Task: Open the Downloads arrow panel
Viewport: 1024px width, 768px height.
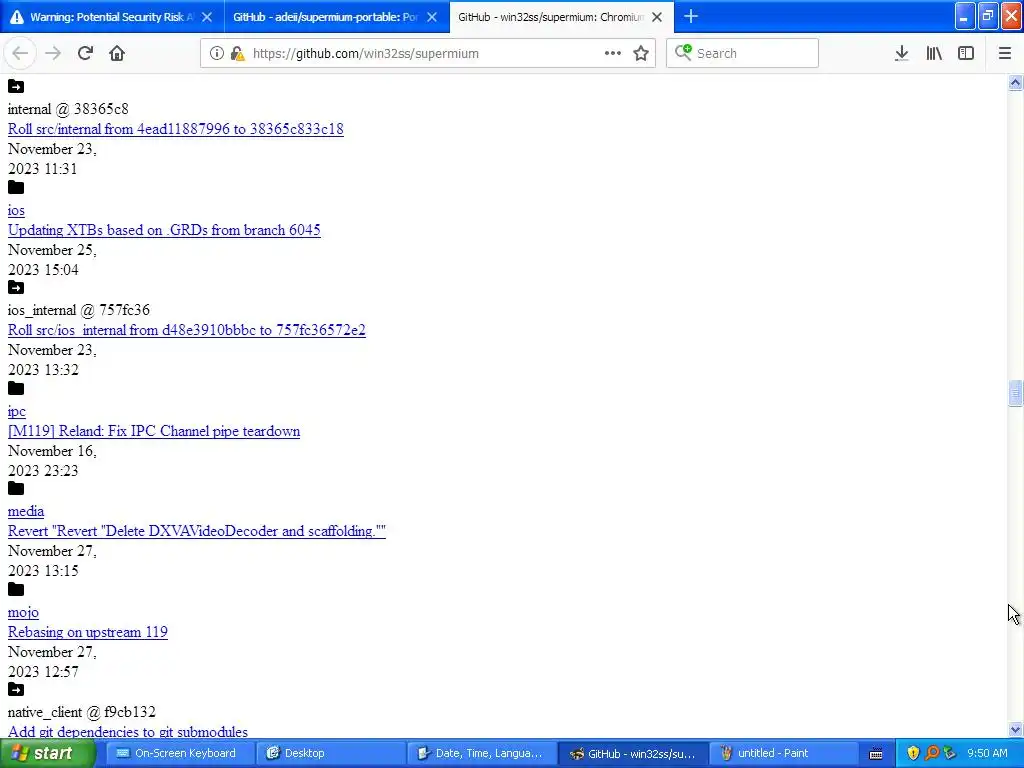Action: tap(902, 54)
